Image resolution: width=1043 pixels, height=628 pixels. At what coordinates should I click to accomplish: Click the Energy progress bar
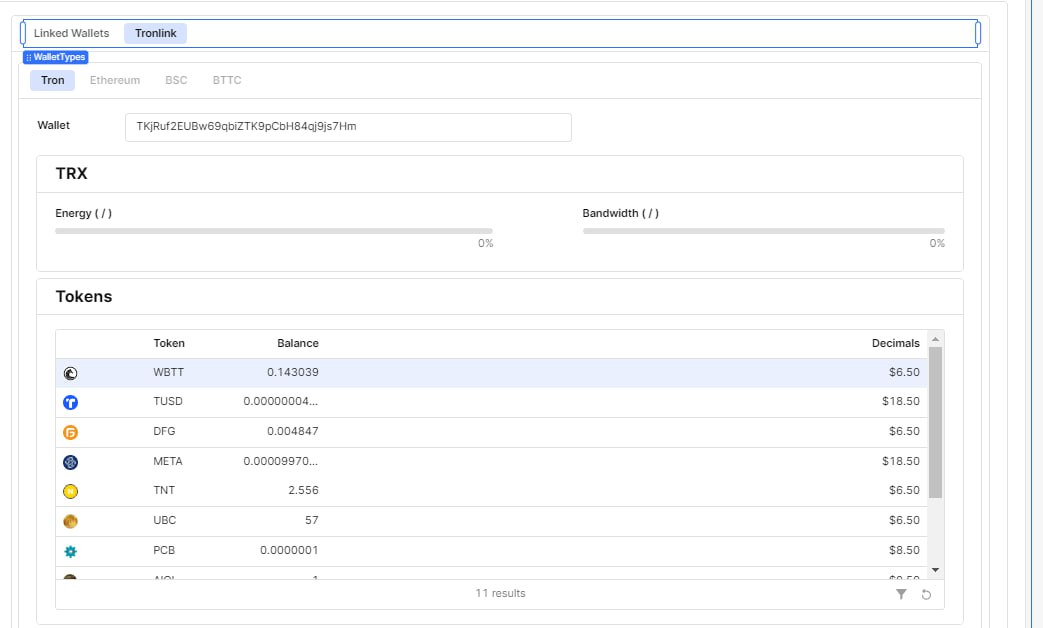(x=274, y=231)
